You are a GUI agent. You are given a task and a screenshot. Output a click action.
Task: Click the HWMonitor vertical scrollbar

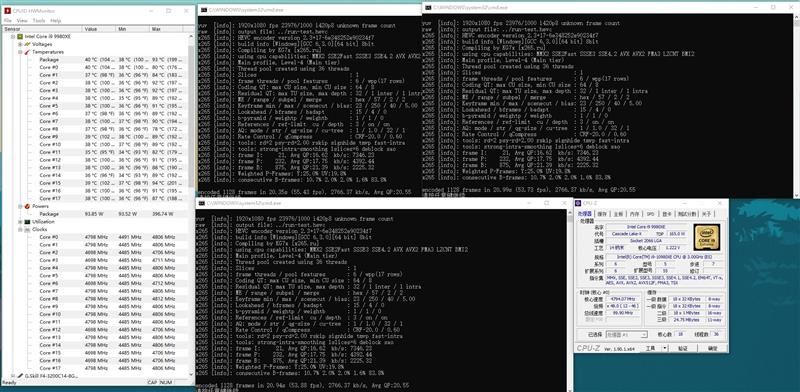pos(191,204)
